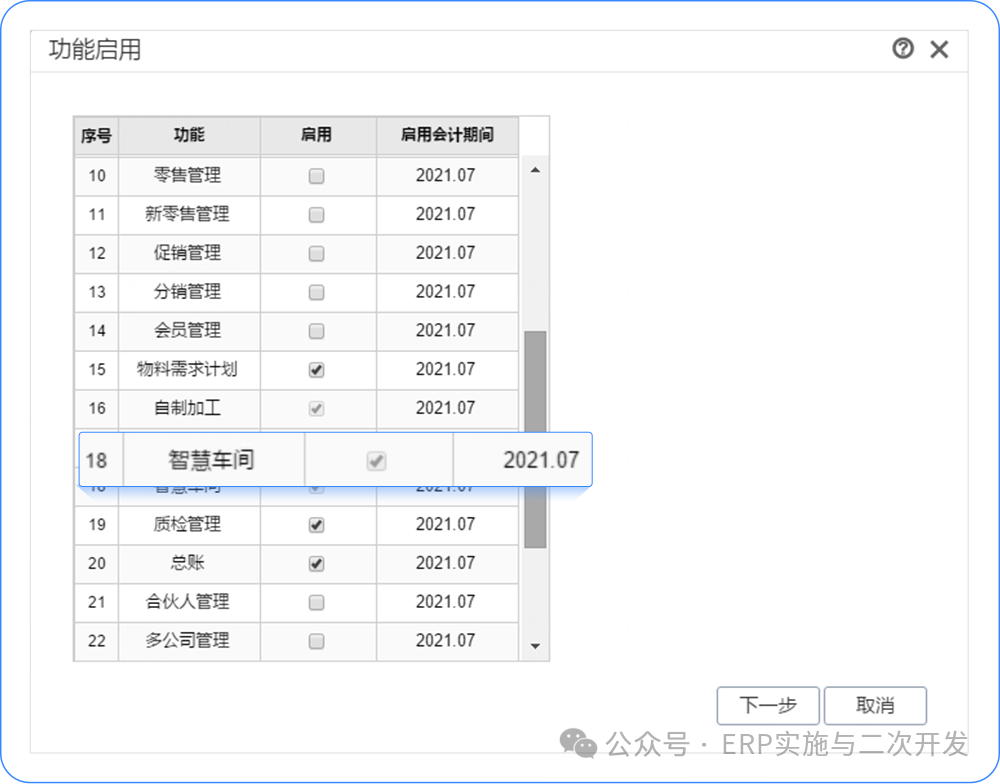
Task: Tick the 新零售管理 checkbox
Action: click(x=317, y=215)
